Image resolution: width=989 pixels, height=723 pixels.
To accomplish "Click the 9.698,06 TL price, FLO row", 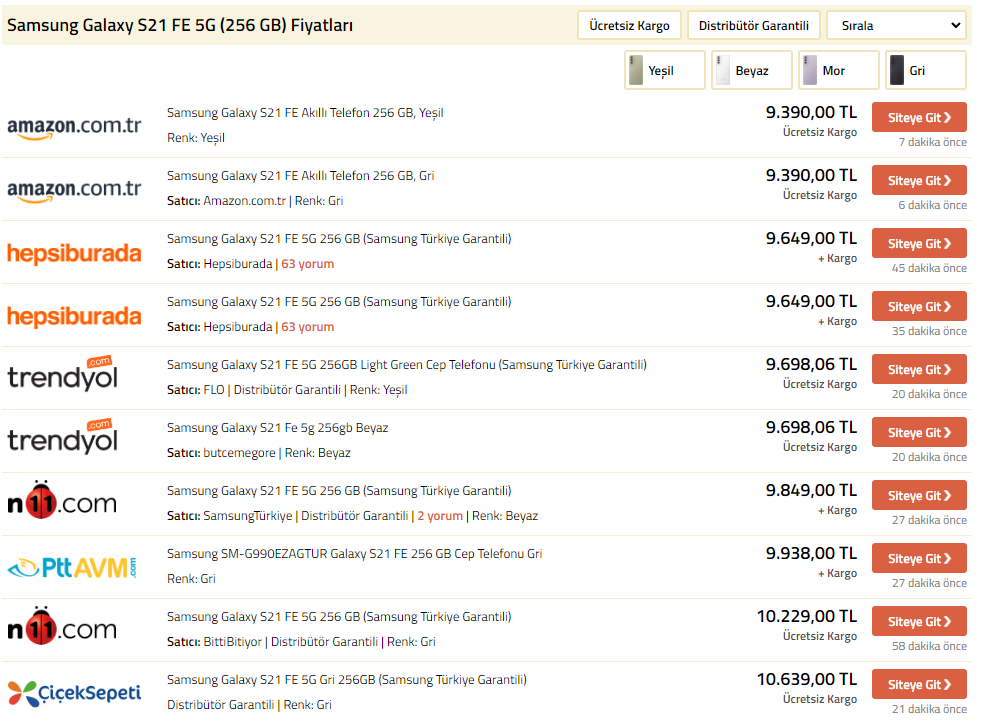I will point(811,365).
